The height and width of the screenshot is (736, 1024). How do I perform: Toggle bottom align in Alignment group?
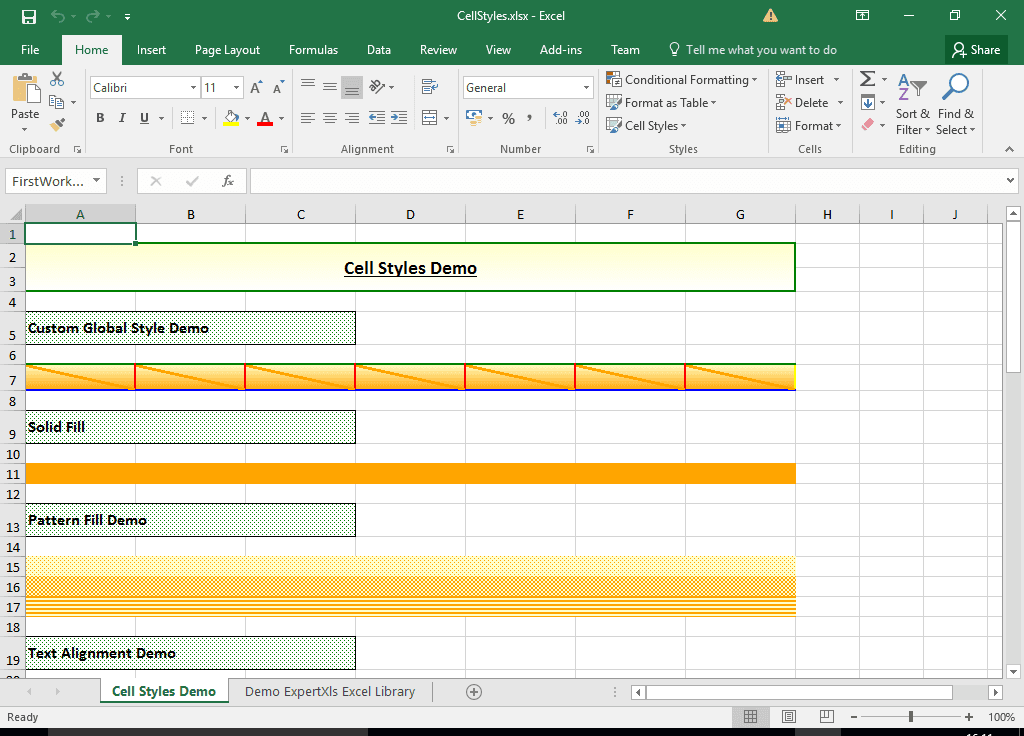click(352, 87)
